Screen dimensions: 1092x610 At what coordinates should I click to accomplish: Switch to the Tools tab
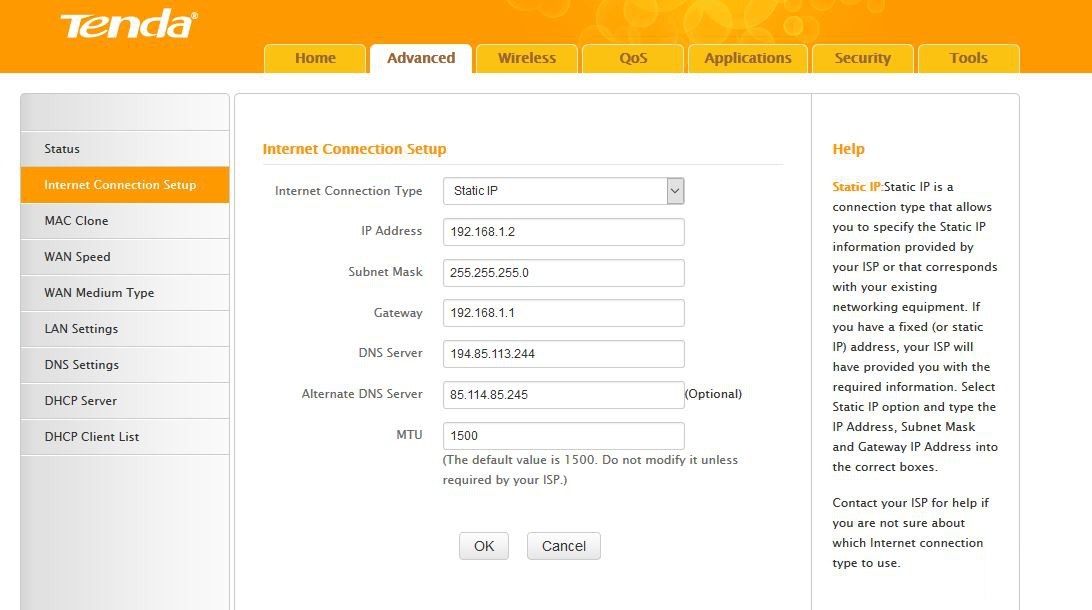point(969,58)
